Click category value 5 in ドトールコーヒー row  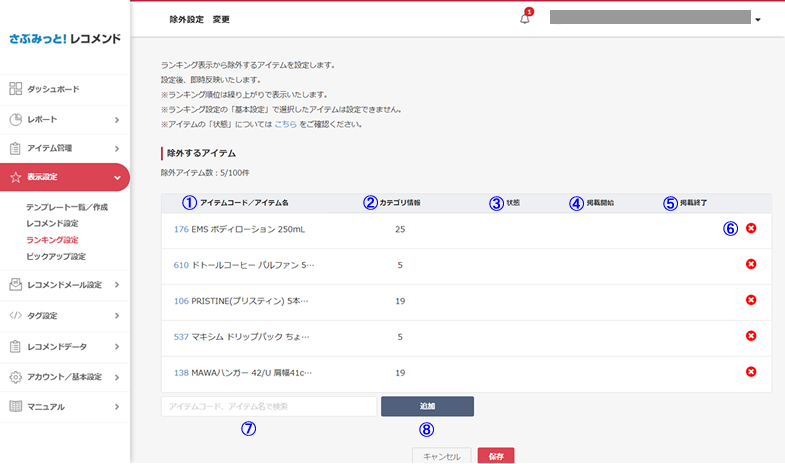pos(400,265)
